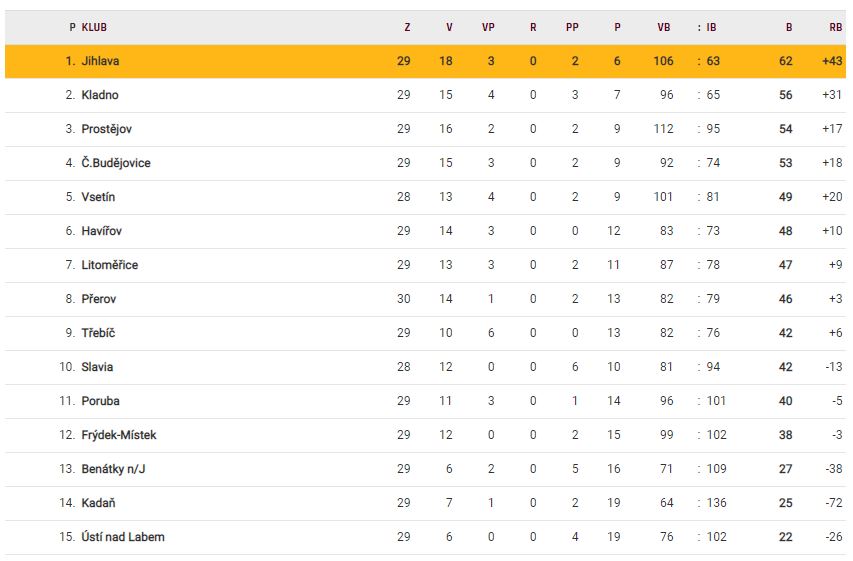Select Benátky n/J in the table
Image resolution: width=853 pixels, height=561 pixels.
pyautogui.click(x=113, y=469)
